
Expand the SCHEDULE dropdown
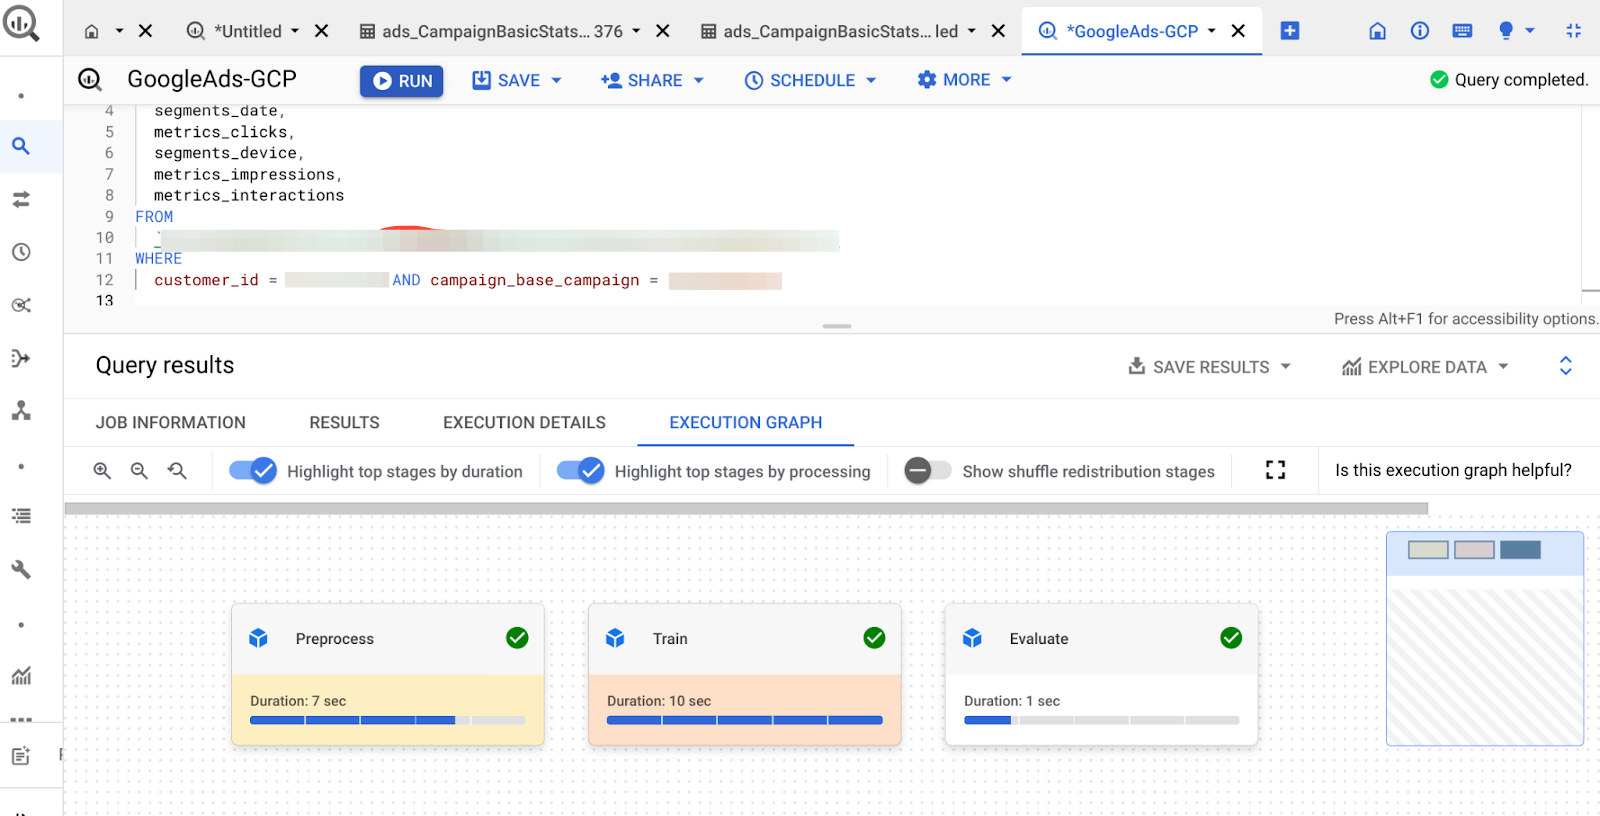[x=871, y=80]
